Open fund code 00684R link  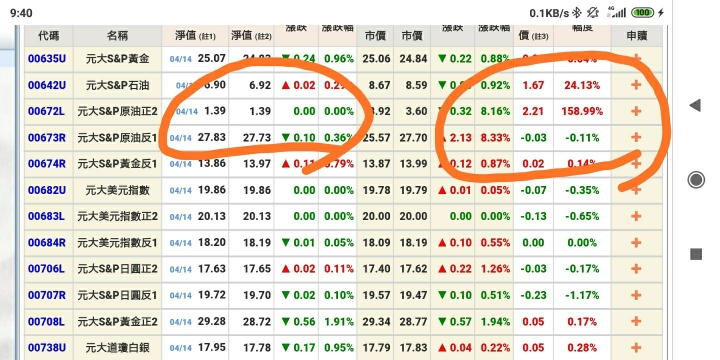(x=47, y=242)
